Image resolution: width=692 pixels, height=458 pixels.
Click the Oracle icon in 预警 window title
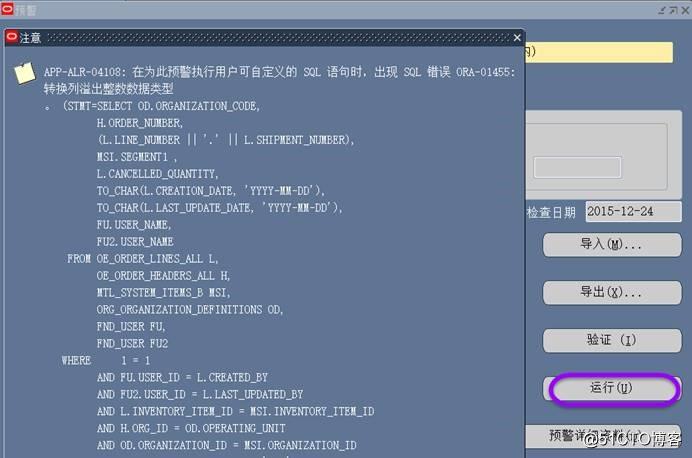pyautogui.click(x=7, y=9)
